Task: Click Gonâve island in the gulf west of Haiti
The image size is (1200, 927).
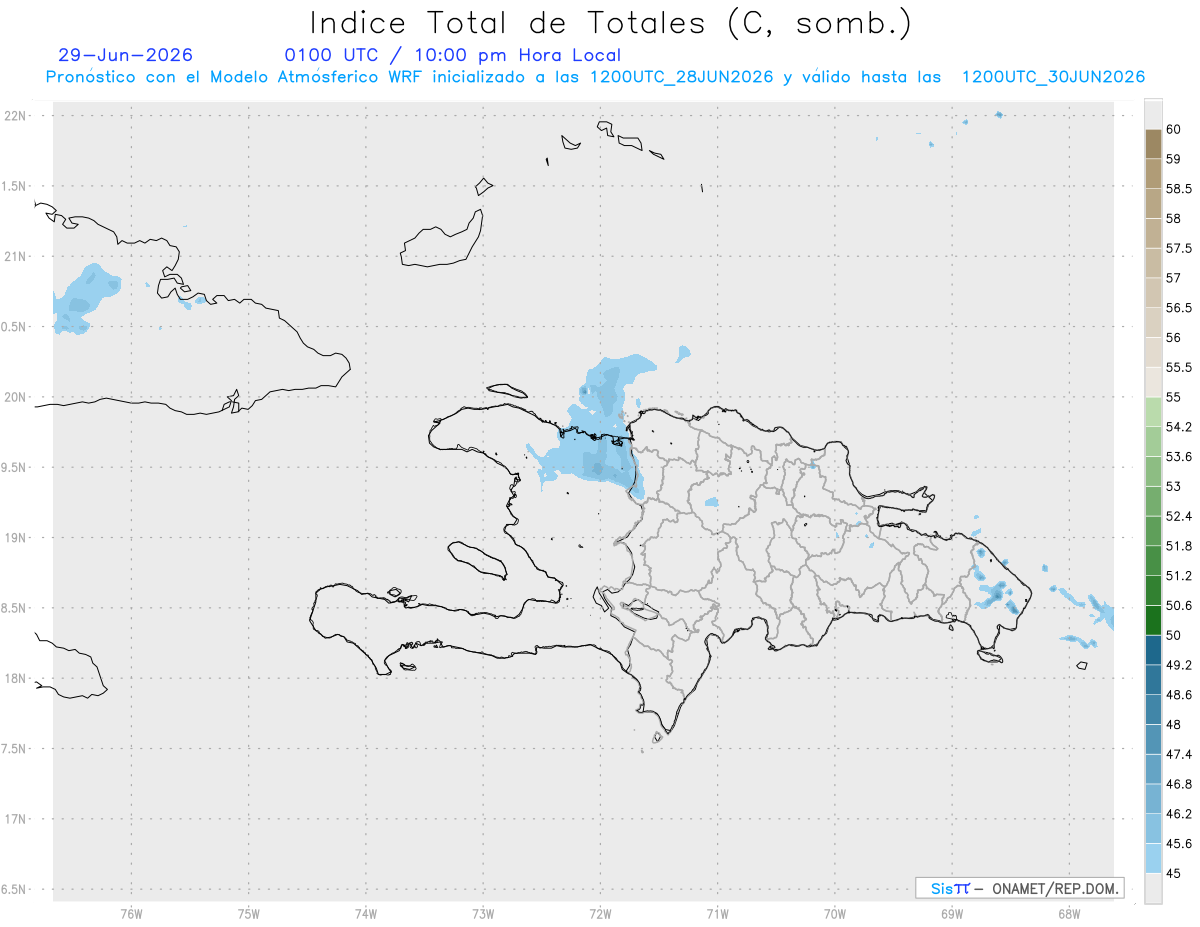Action: click(477, 559)
